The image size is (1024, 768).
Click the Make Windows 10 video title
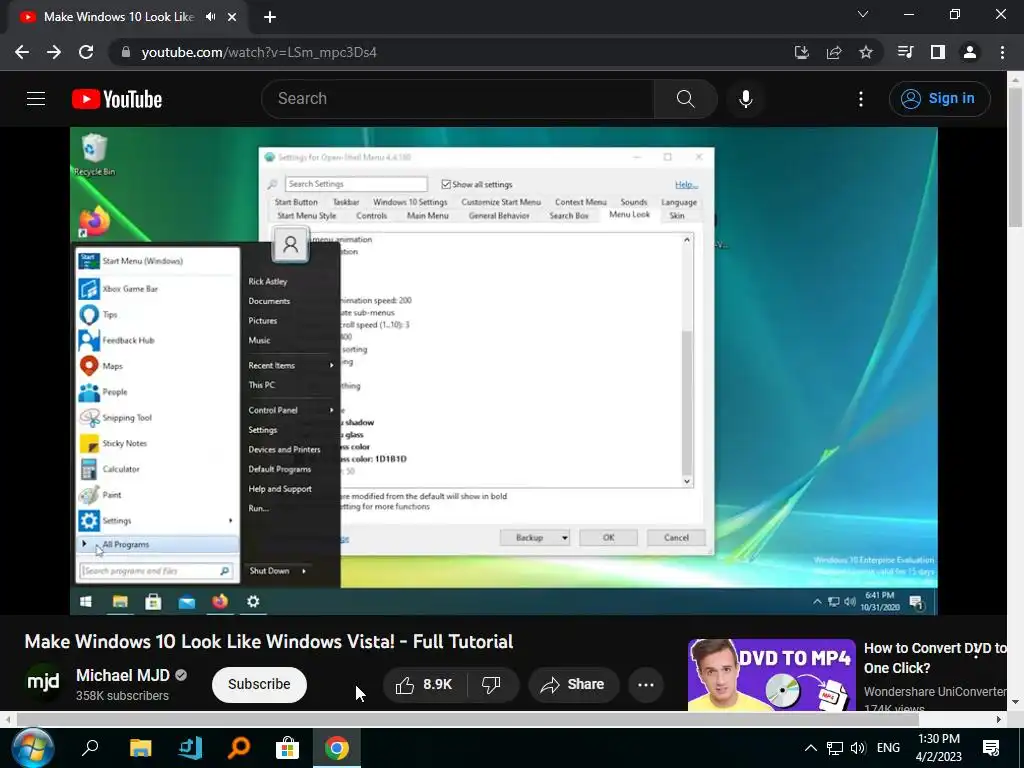tap(268, 641)
